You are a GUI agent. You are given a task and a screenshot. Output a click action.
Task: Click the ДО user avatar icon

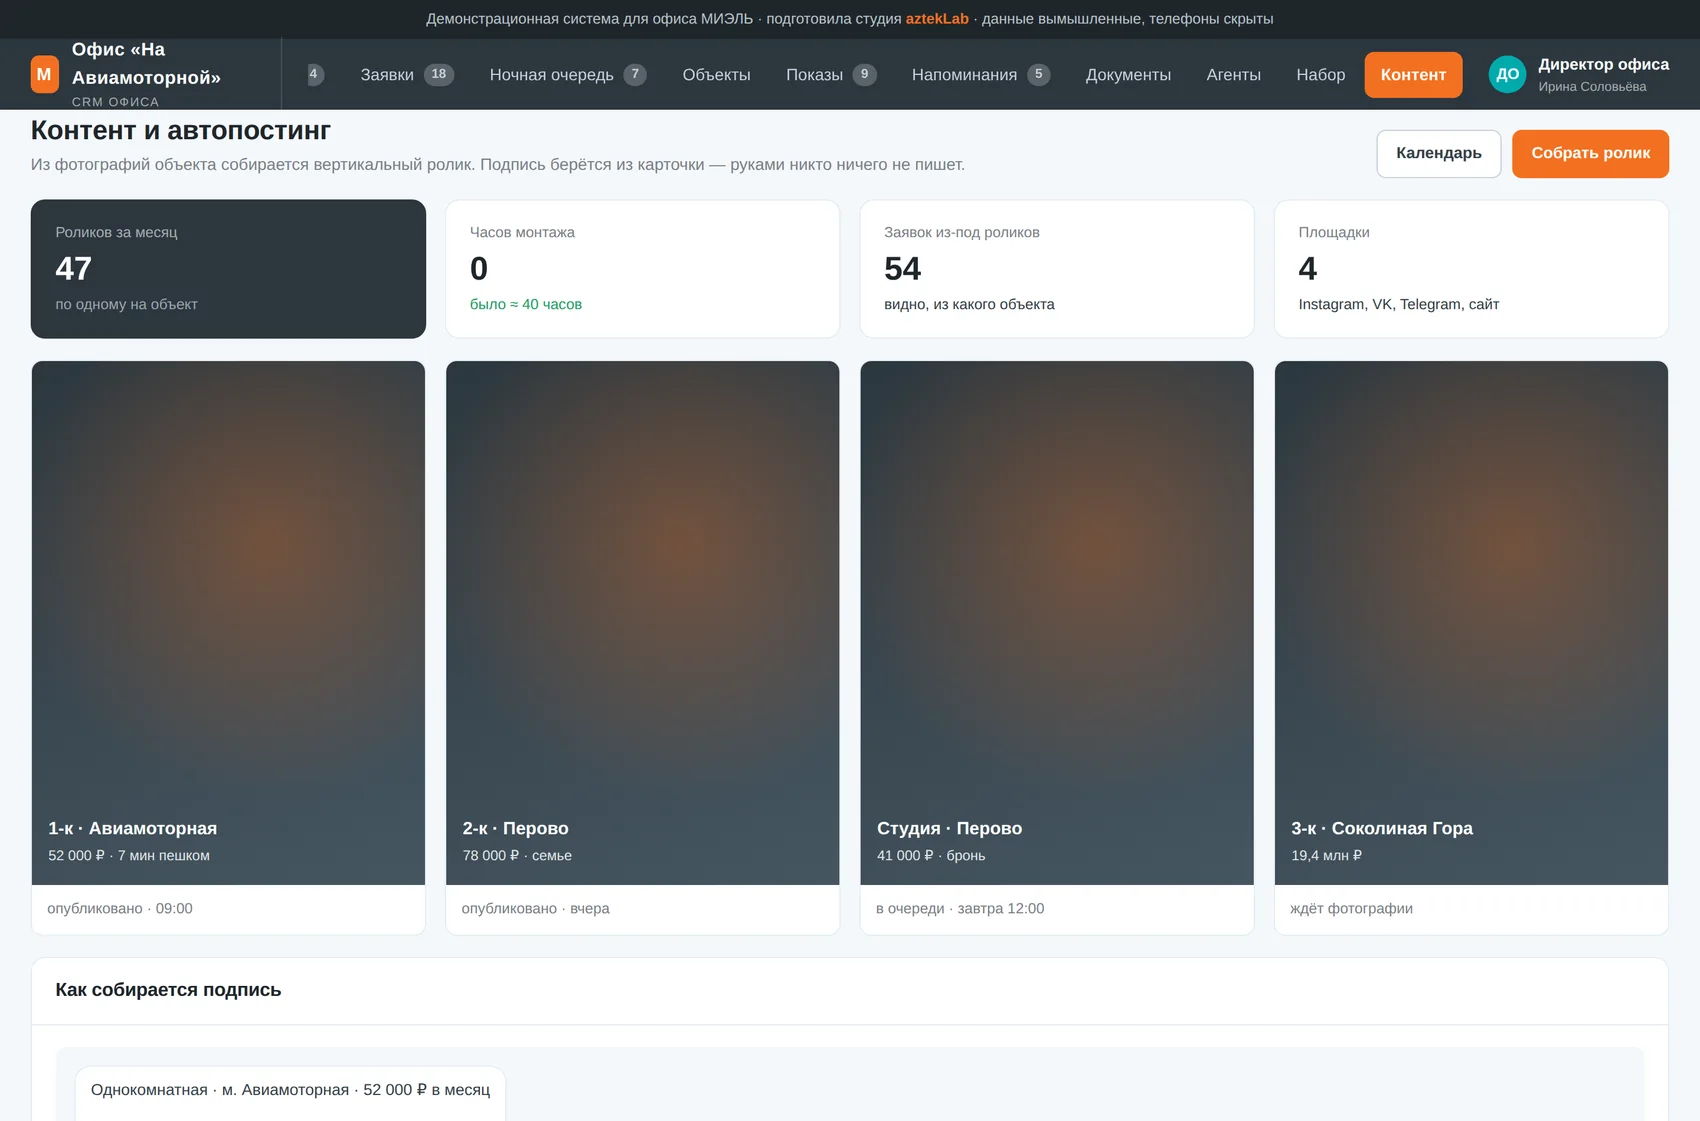1507,74
